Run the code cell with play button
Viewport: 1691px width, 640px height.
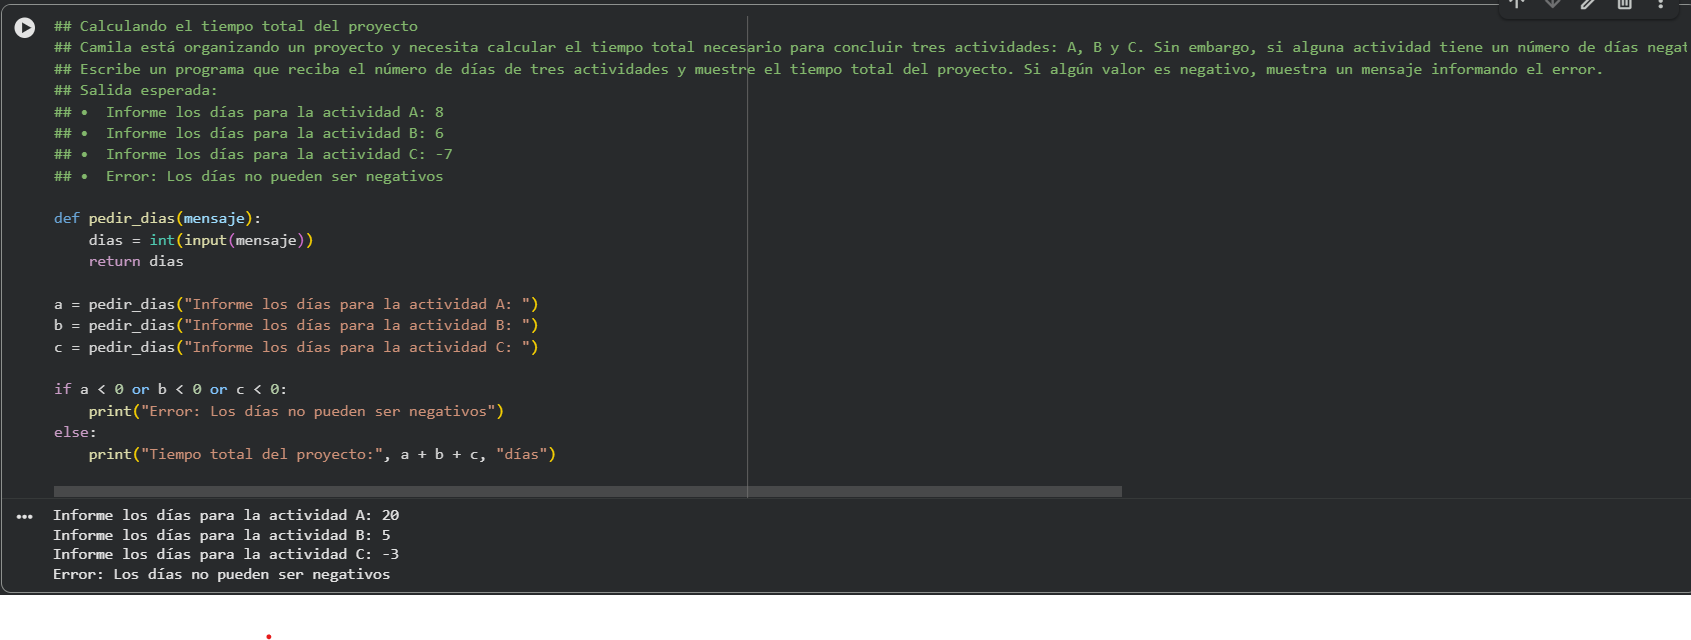[x=25, y=28]
